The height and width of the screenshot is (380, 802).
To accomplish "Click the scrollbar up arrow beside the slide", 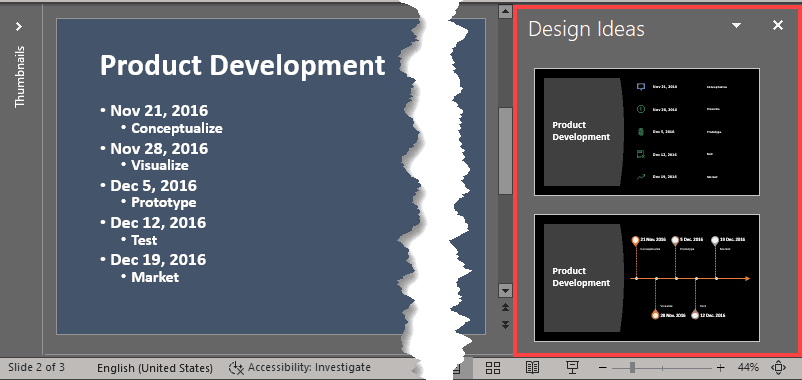I will (x=505, y=11).
